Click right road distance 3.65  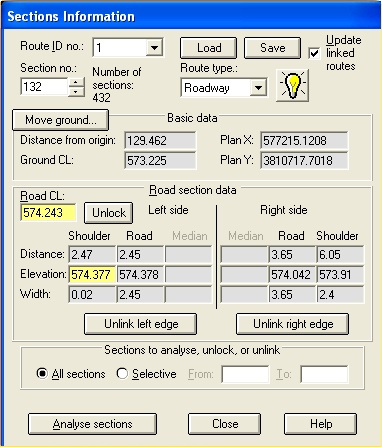(x=292, y=255)
